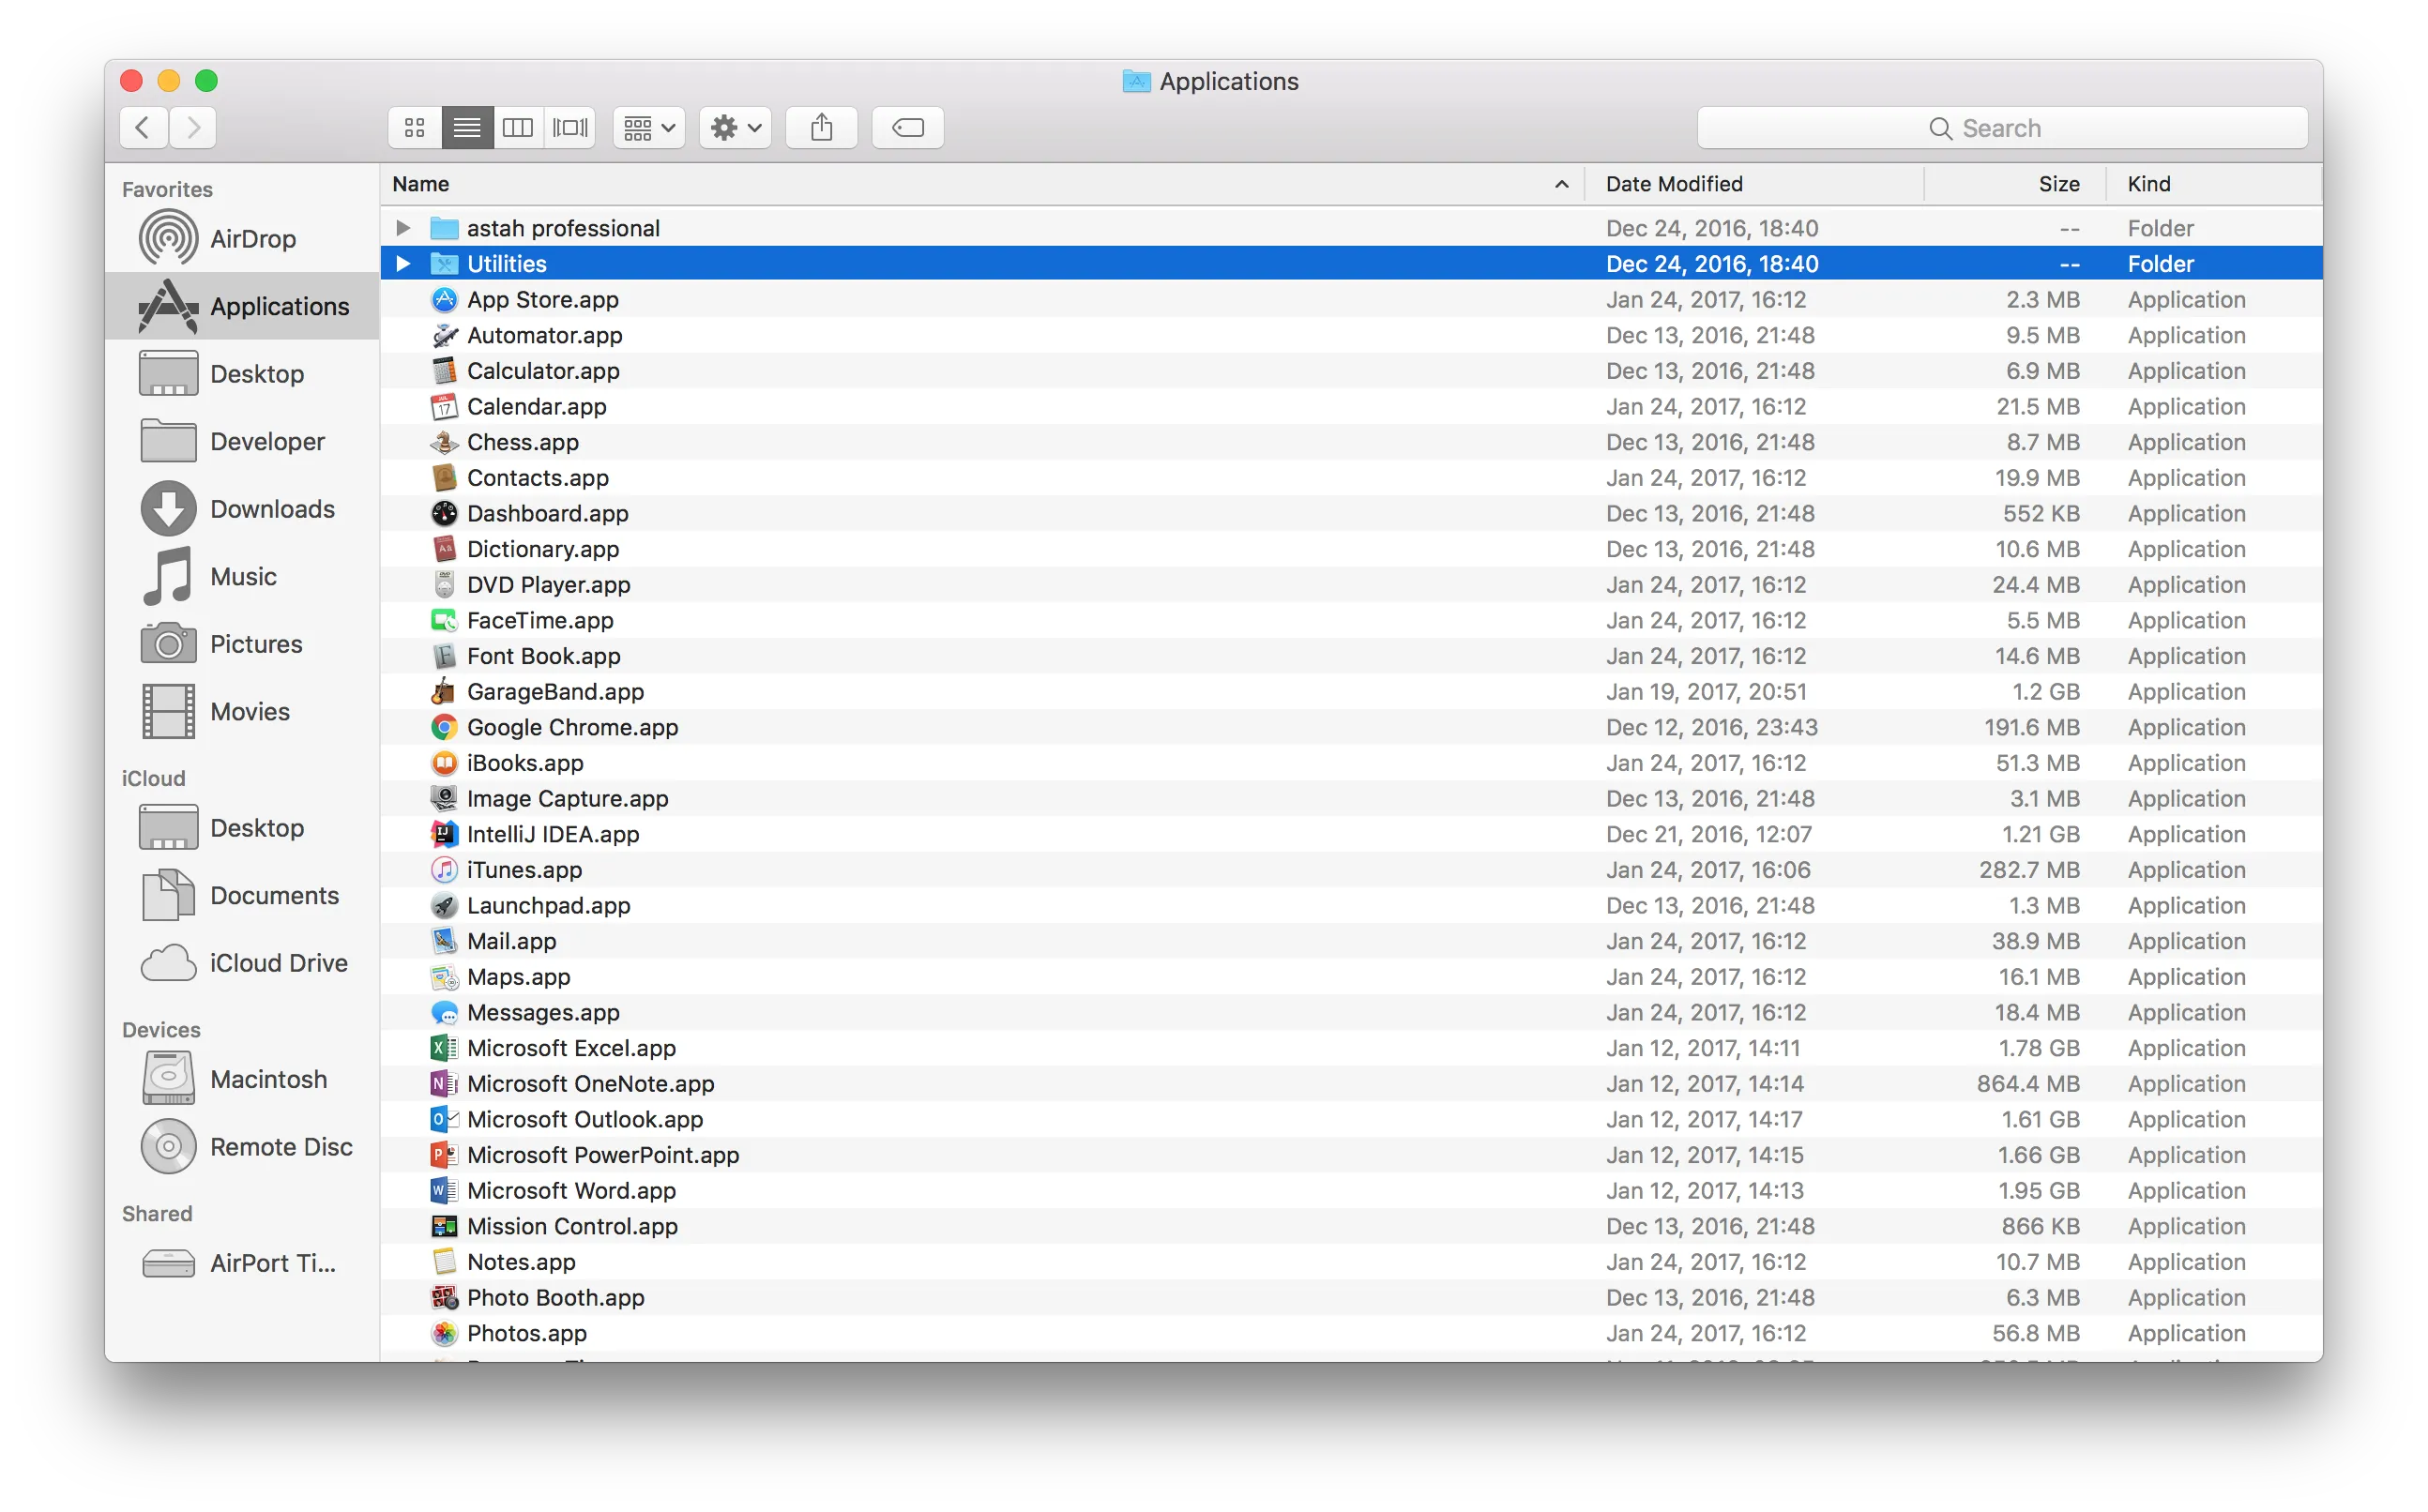This screenshot has height=1512, width=2428.
Task: Select the IntelliJ IDEA.app icon
Action: [444, 834]
